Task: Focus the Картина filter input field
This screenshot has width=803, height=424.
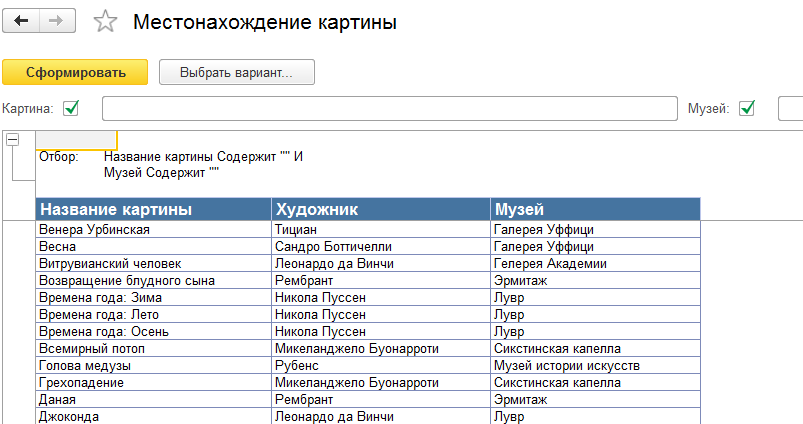Action: (x=390, y=109)
